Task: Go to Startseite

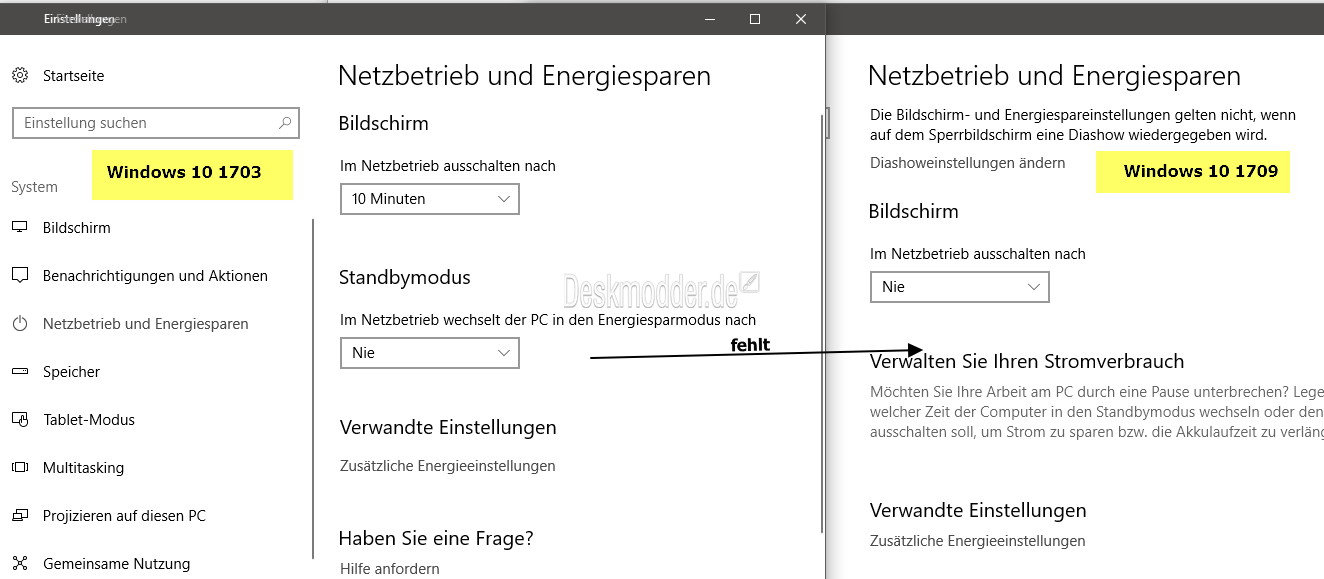Action: 73,76
